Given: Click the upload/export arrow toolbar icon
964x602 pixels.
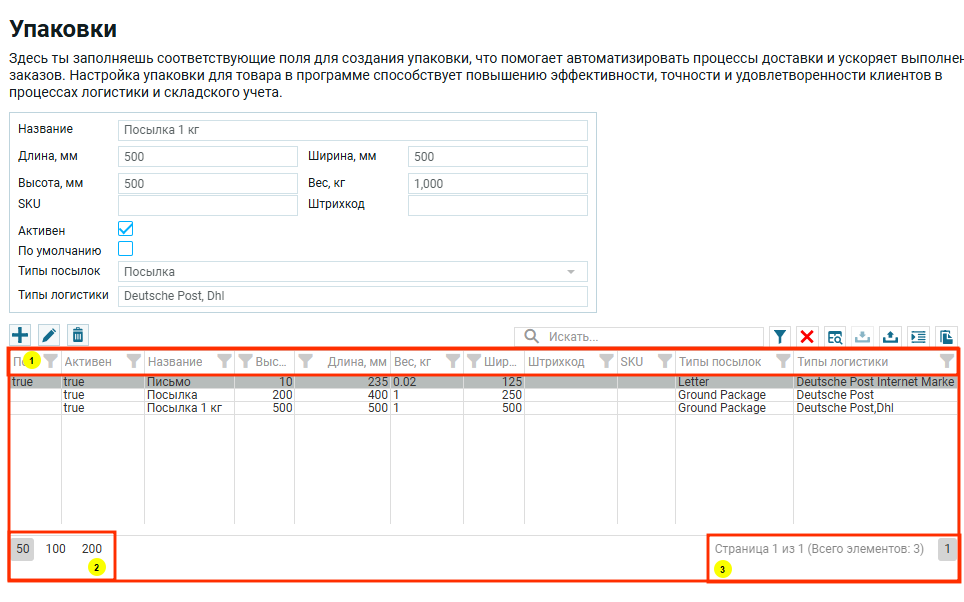Looking at the screenshot, I should click(x=890, y=337).
